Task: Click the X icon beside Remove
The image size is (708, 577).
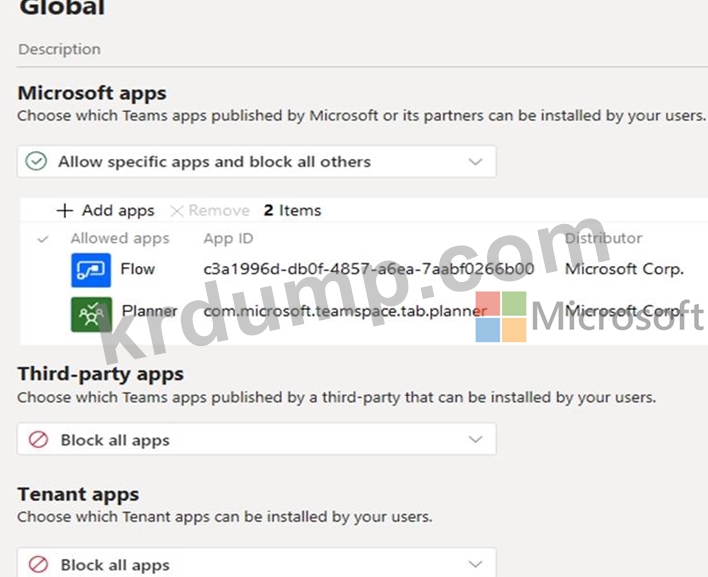Action: [x=177, y=211]
